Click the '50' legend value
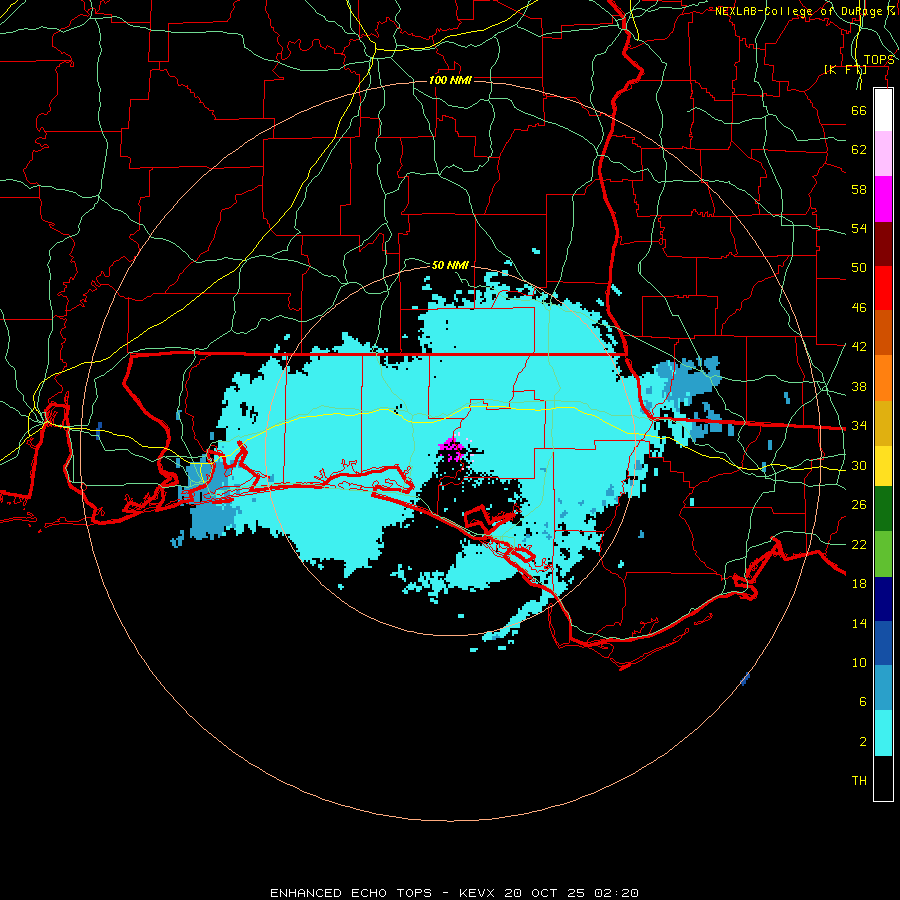This screenshot has width=900, height=900. tap(859, 268)
